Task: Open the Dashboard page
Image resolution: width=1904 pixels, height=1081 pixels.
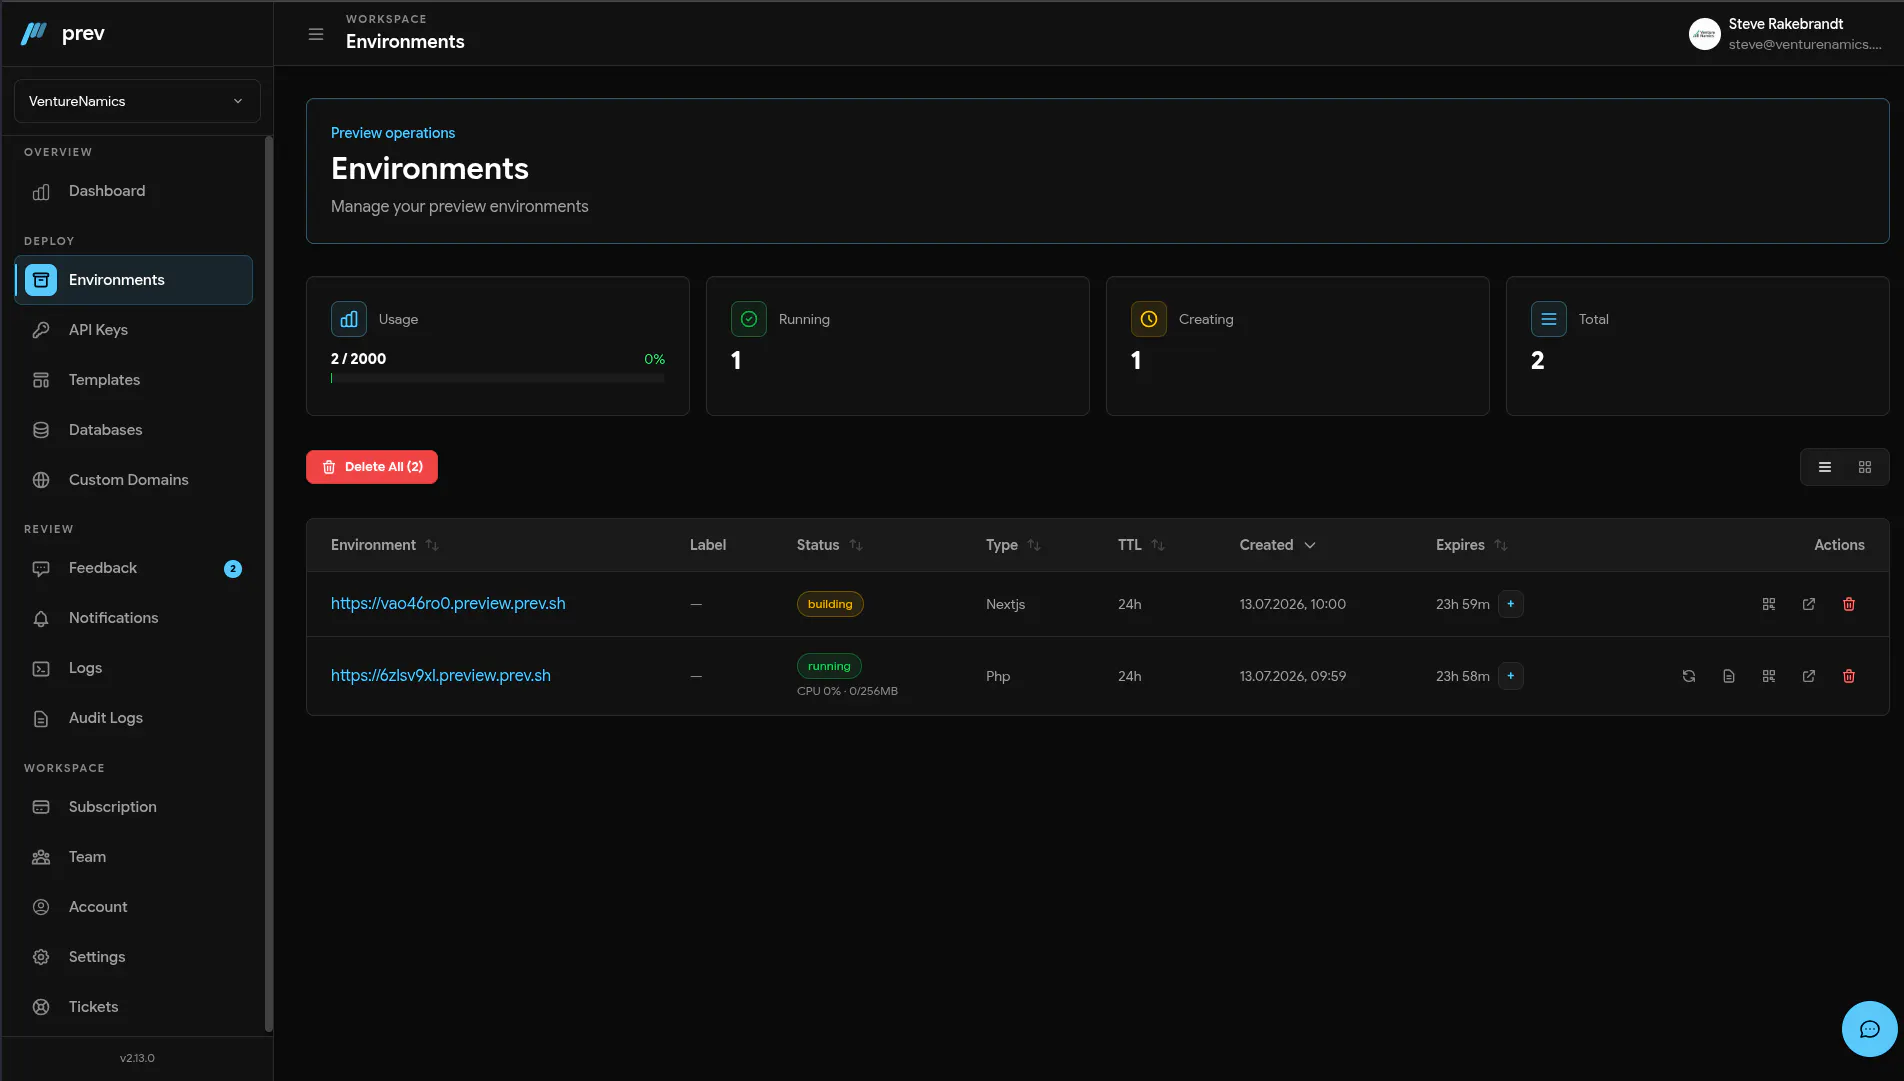Action: (x=134, y=191)
